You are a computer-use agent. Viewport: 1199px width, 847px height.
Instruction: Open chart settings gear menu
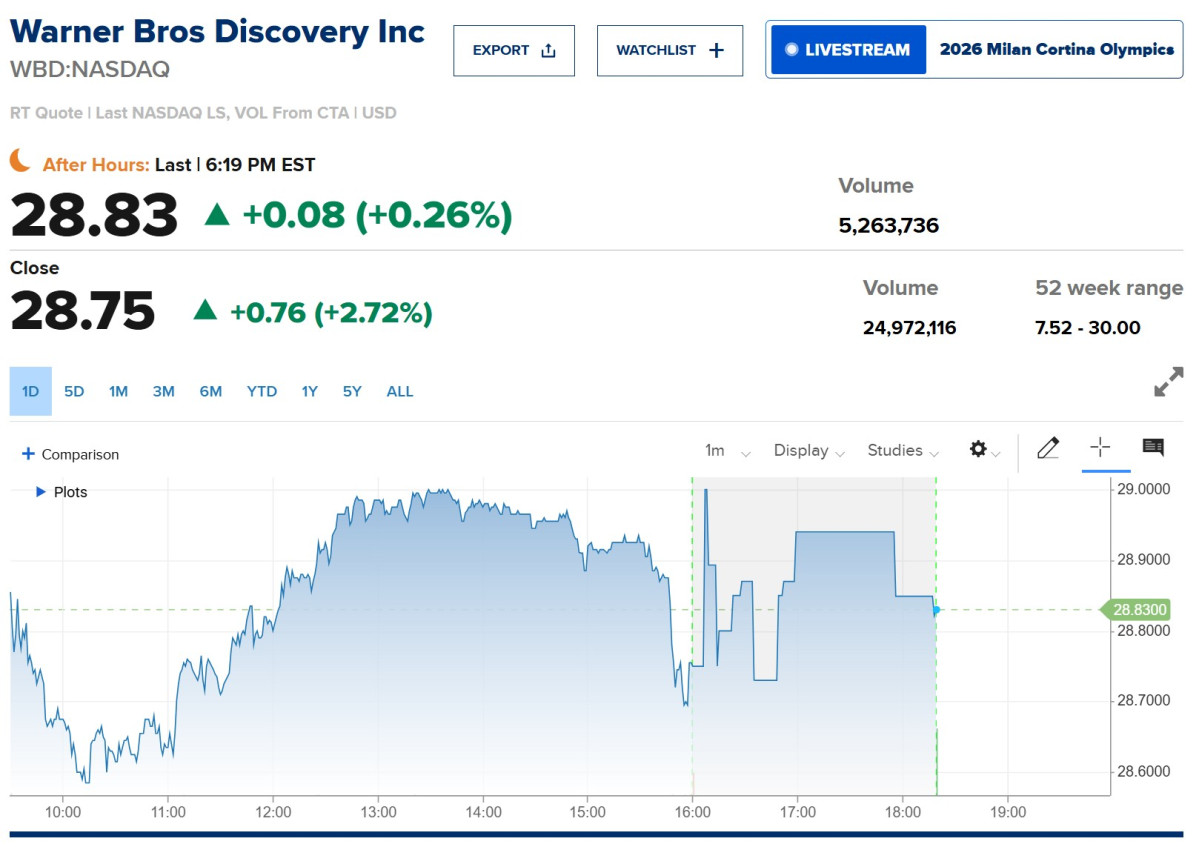(984, 449)
